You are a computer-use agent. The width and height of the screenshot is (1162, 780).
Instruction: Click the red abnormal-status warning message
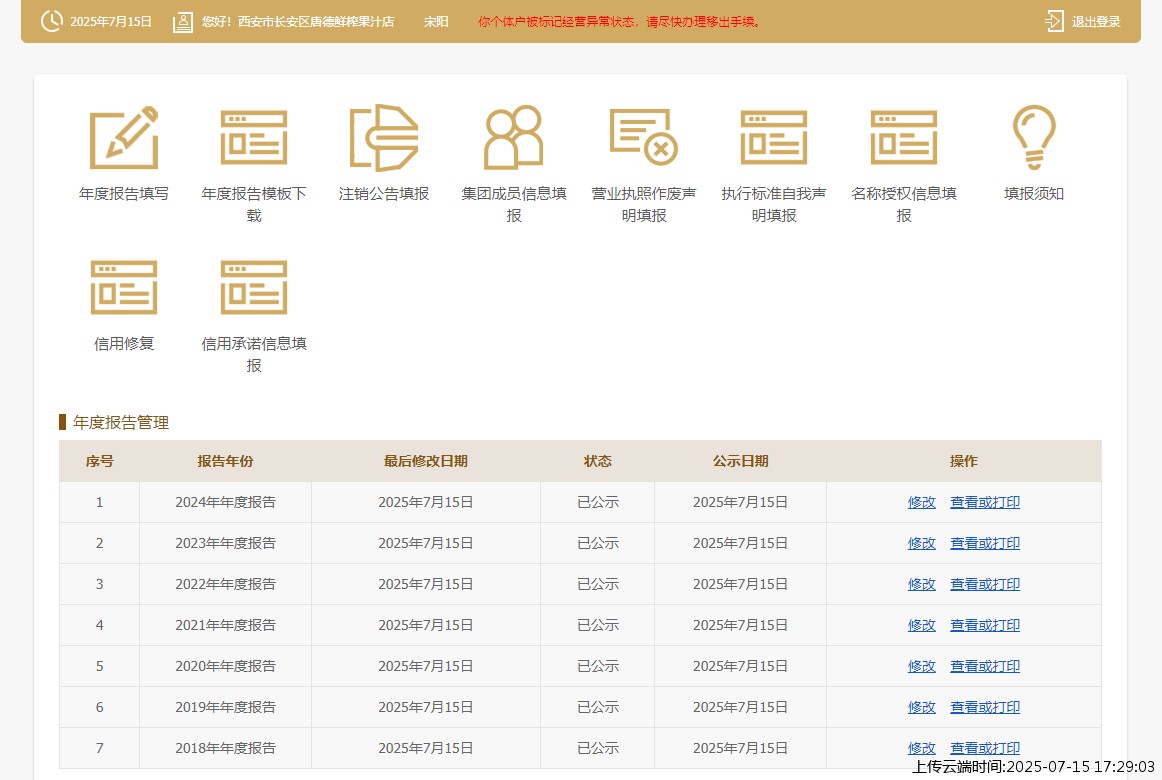620,21
